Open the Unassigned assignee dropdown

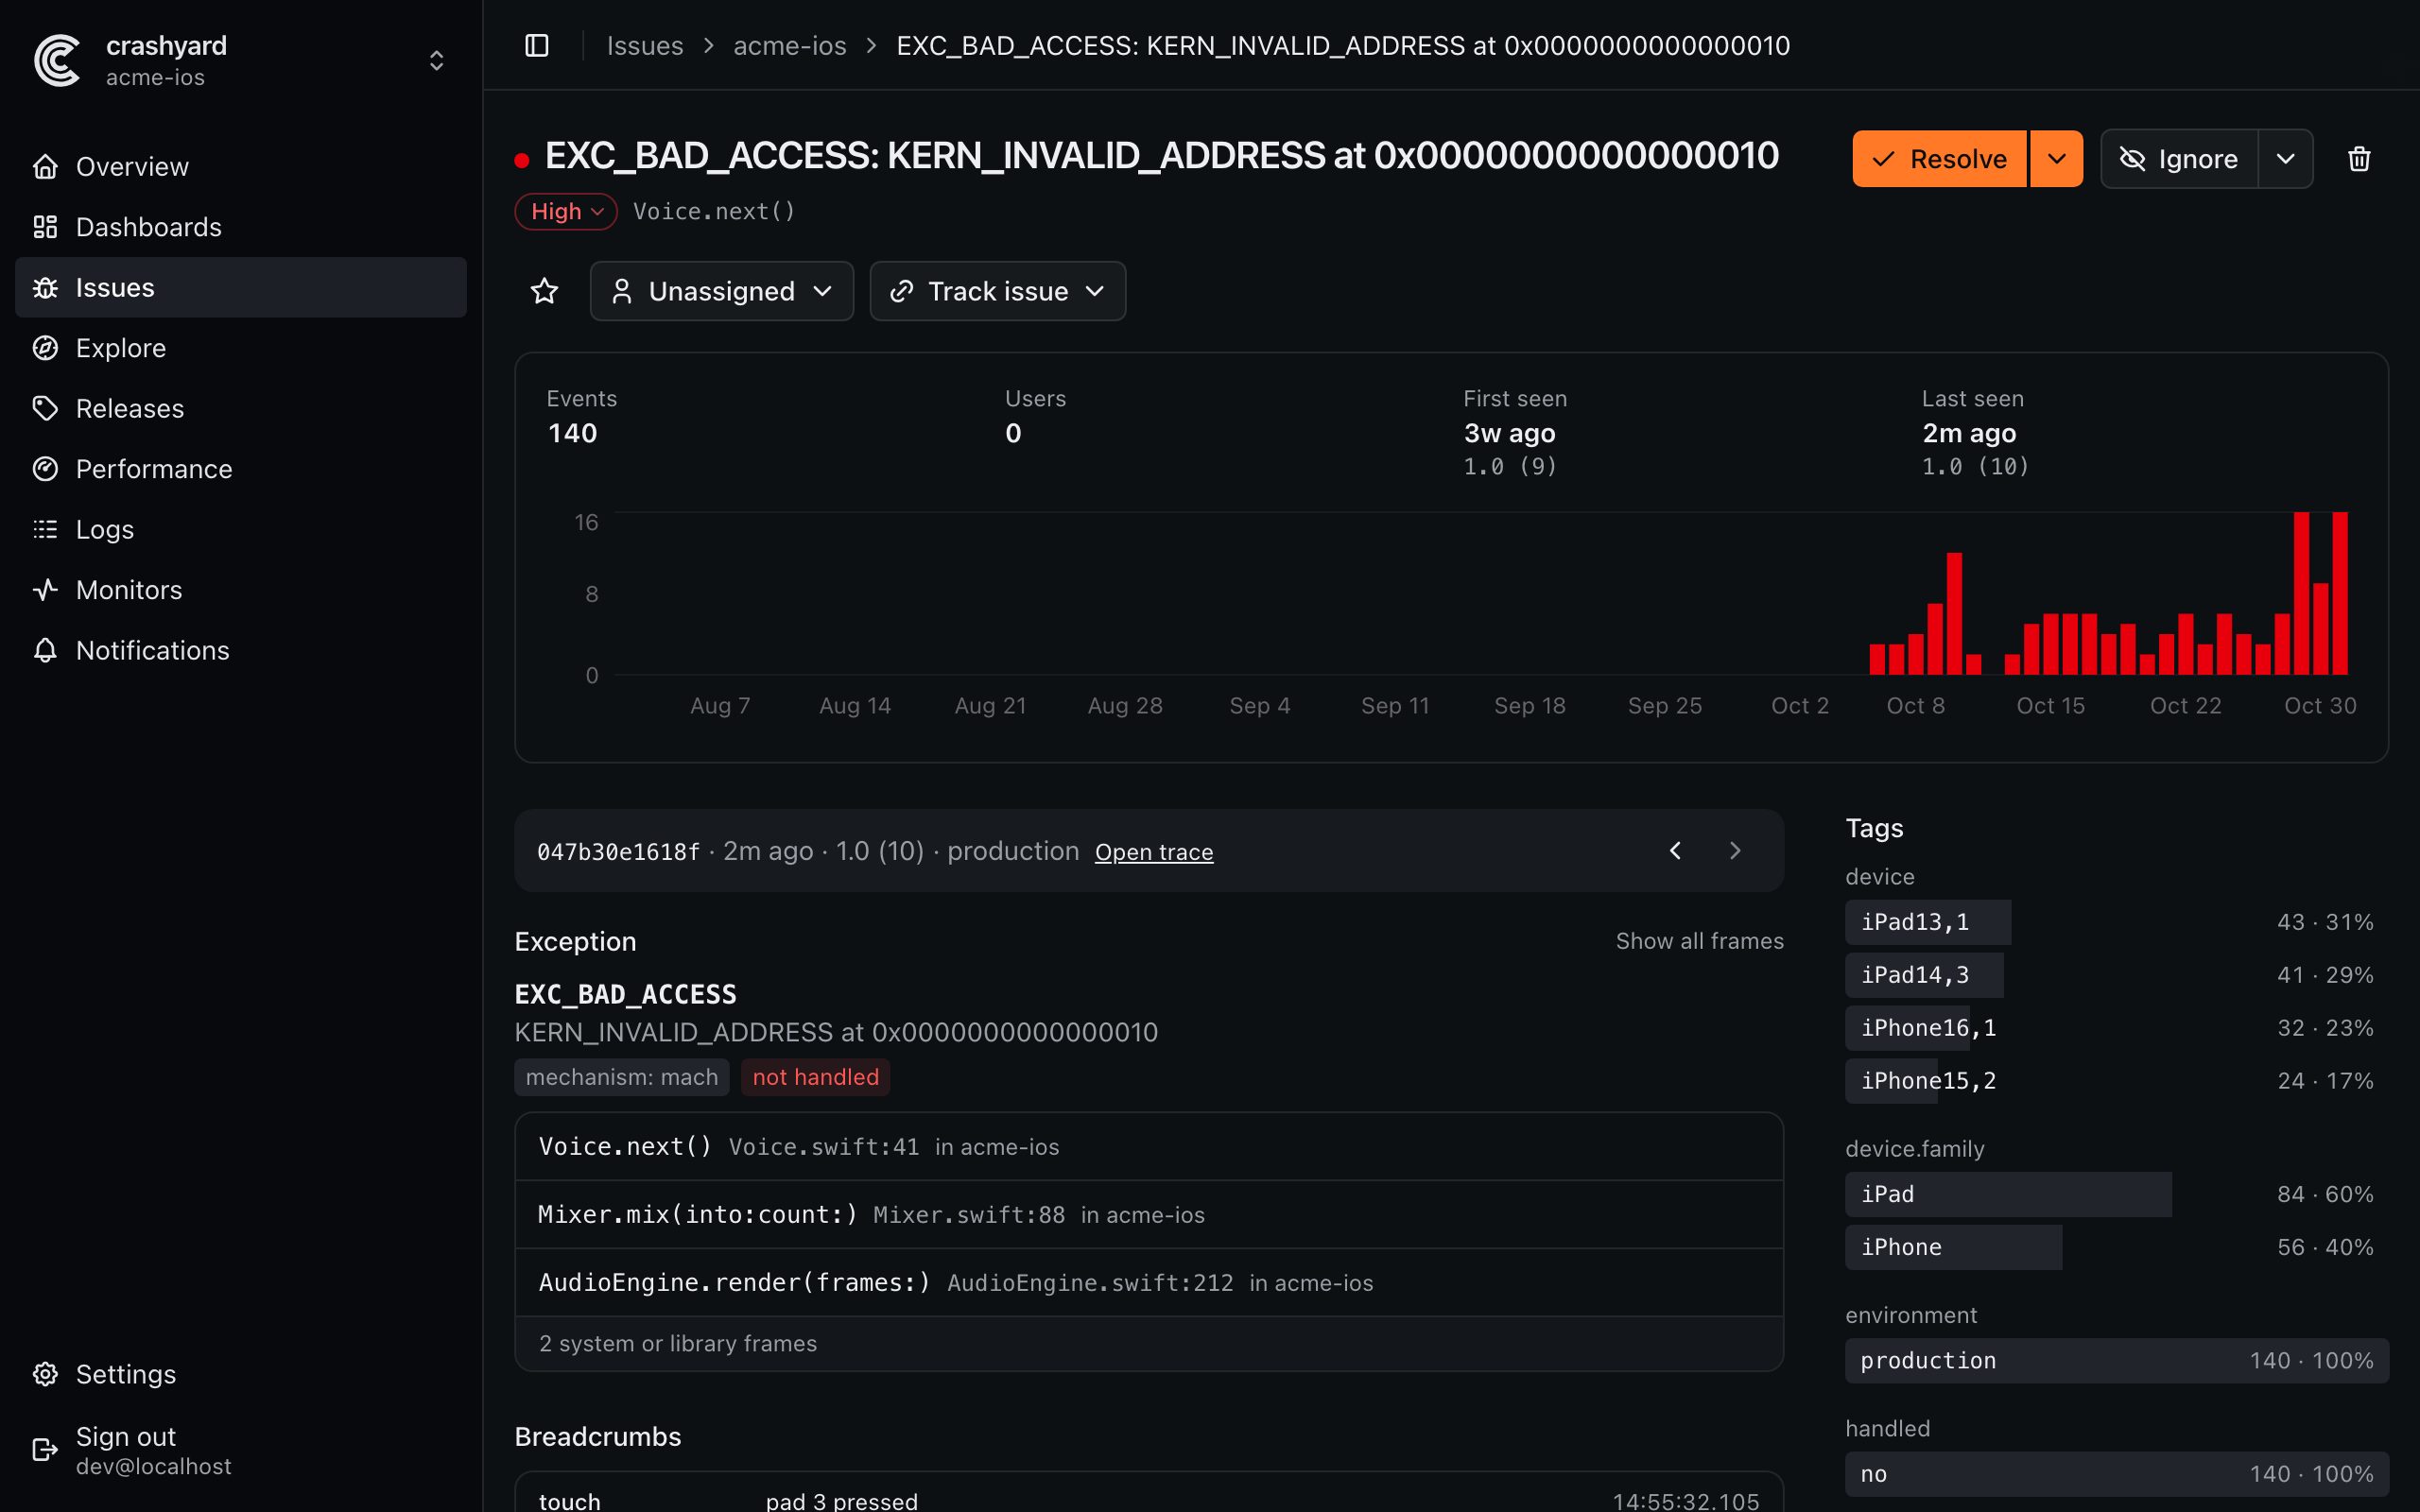[x=721, y=291]
